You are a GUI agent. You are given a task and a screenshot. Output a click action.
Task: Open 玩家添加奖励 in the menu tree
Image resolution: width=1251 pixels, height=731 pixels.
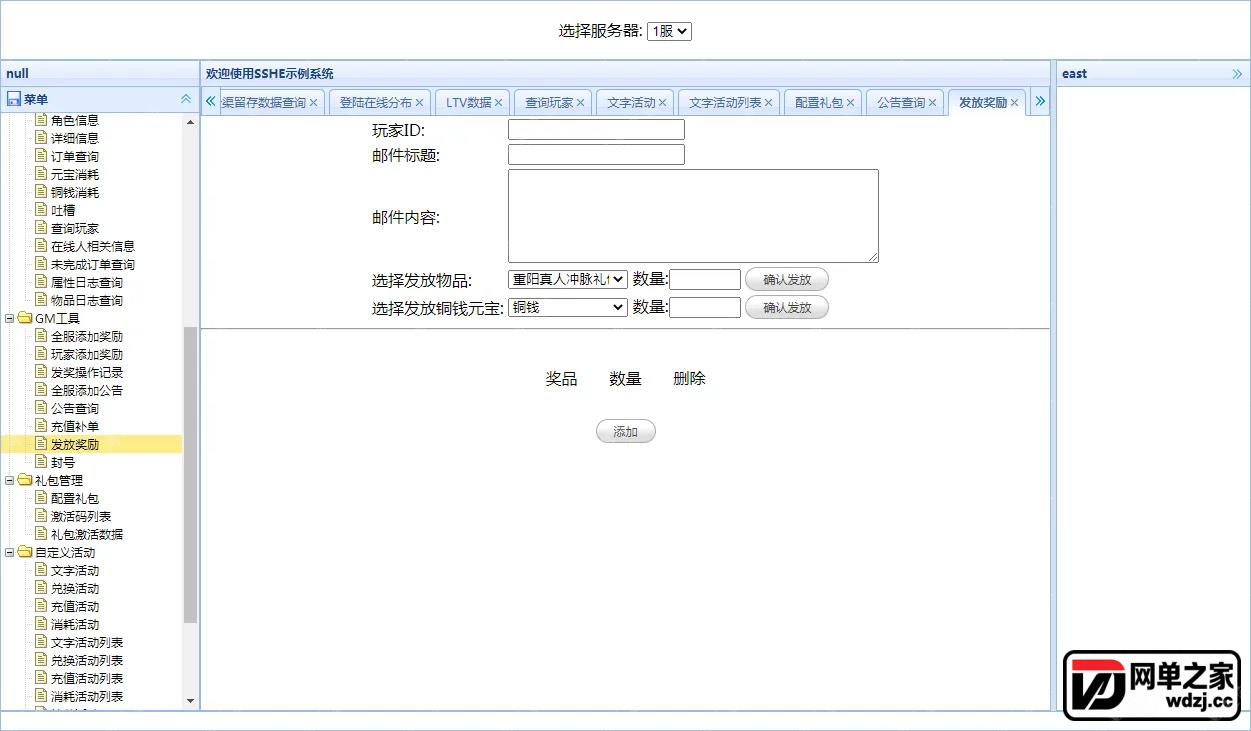point(87,354)
